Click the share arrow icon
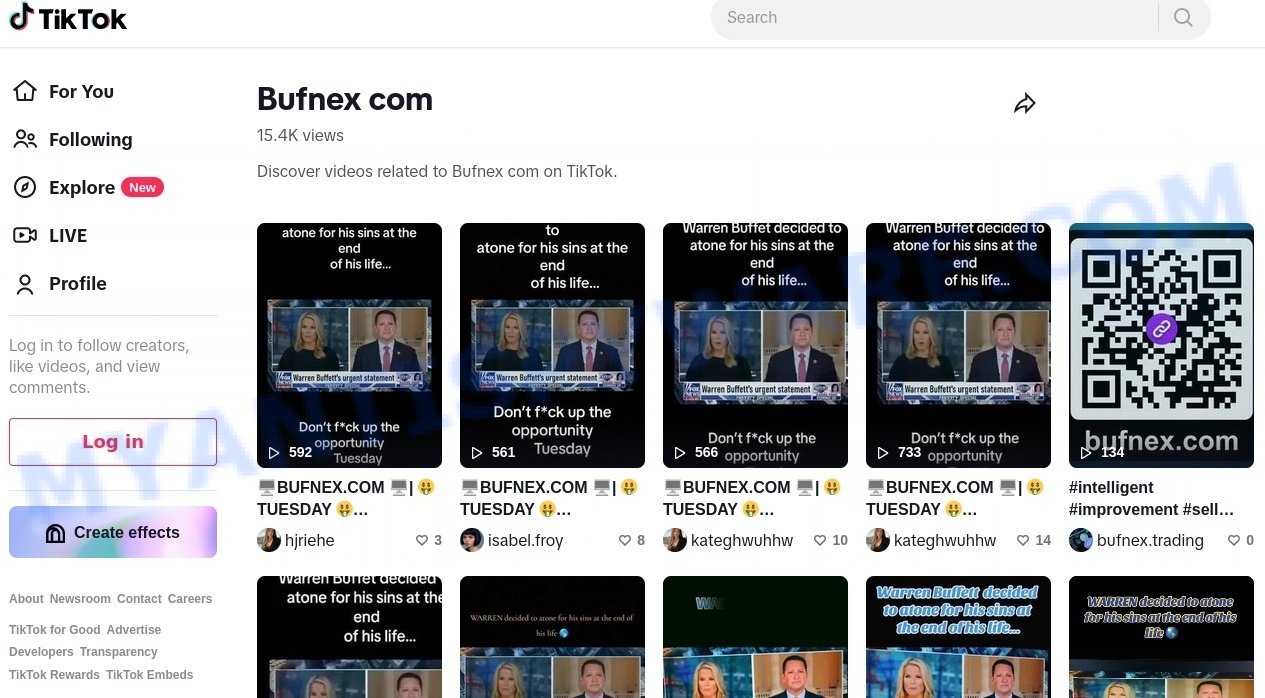The height and width of the screenshot is (698, 1265). tap(1024, 103)
